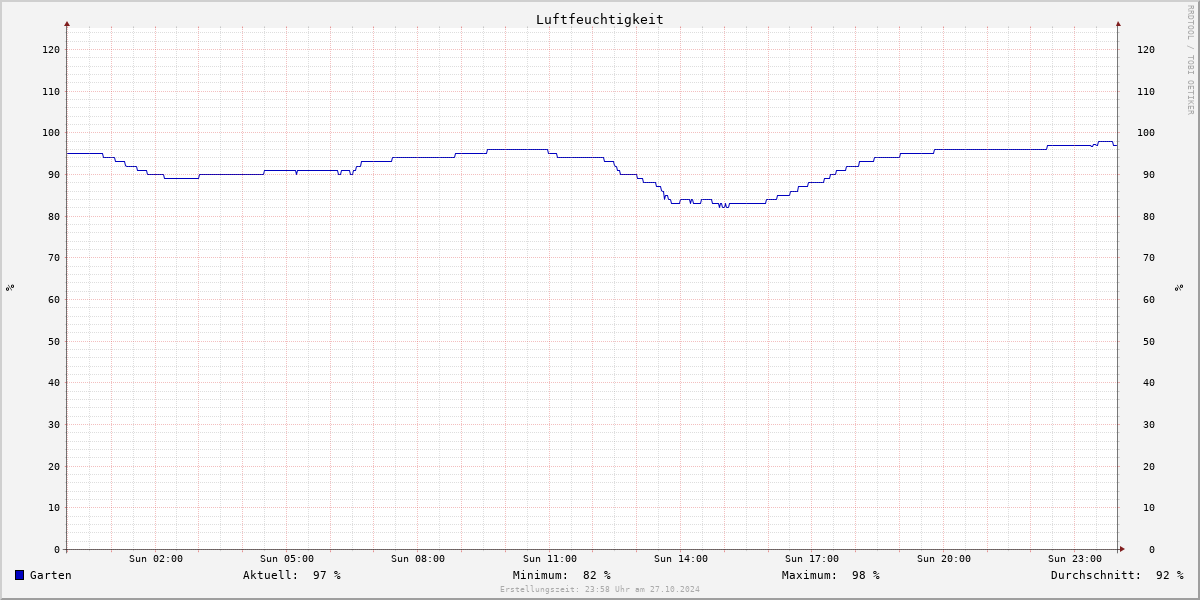Click the Sun 20:00 time axis label

coord(944,559)
